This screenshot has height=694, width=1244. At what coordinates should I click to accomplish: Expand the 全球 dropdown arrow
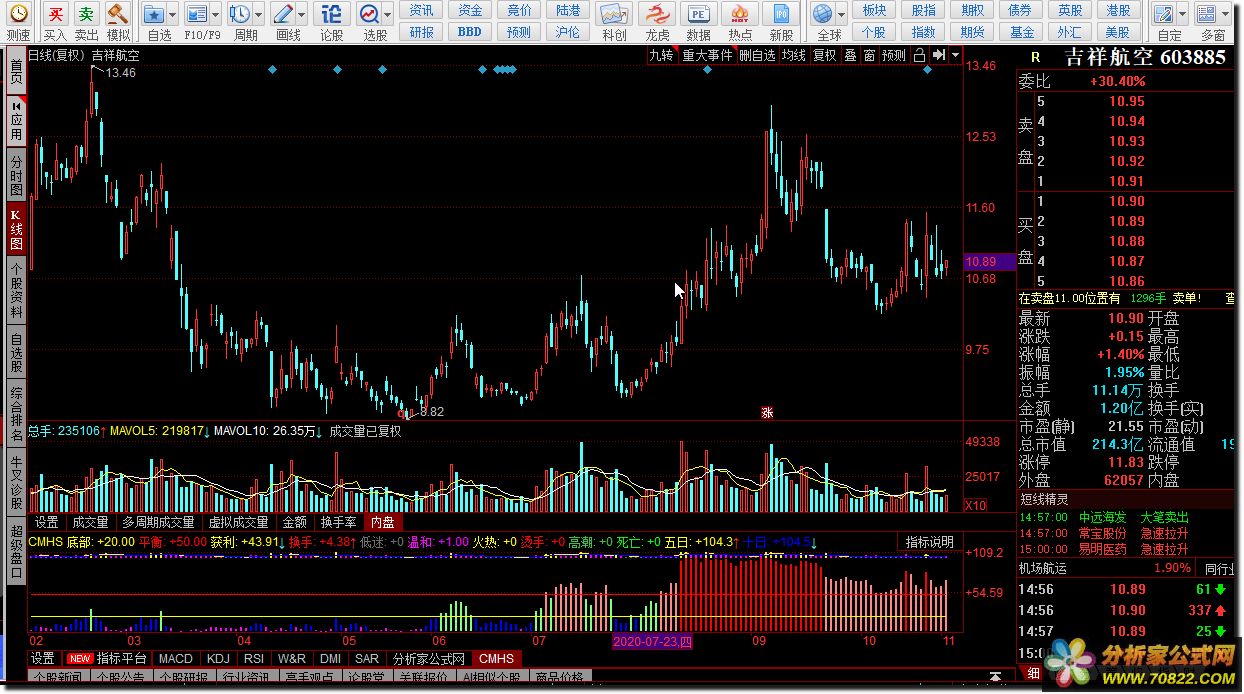pos(843,15)
